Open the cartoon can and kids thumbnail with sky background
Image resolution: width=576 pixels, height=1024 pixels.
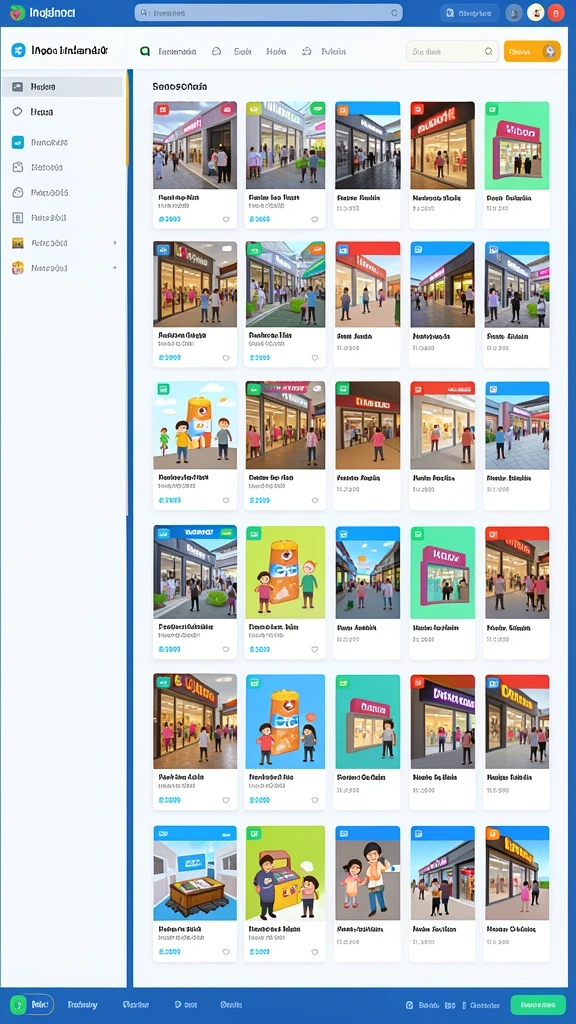(x=195, y=425)
